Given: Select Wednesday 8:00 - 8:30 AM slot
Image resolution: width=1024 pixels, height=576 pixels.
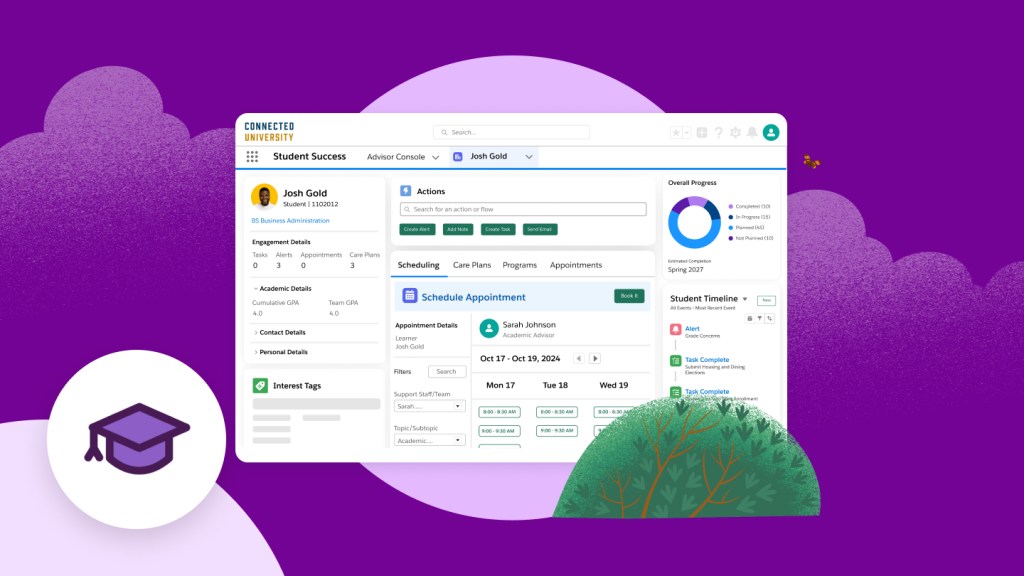Looking at the screenshot, I should coord(613,412).
